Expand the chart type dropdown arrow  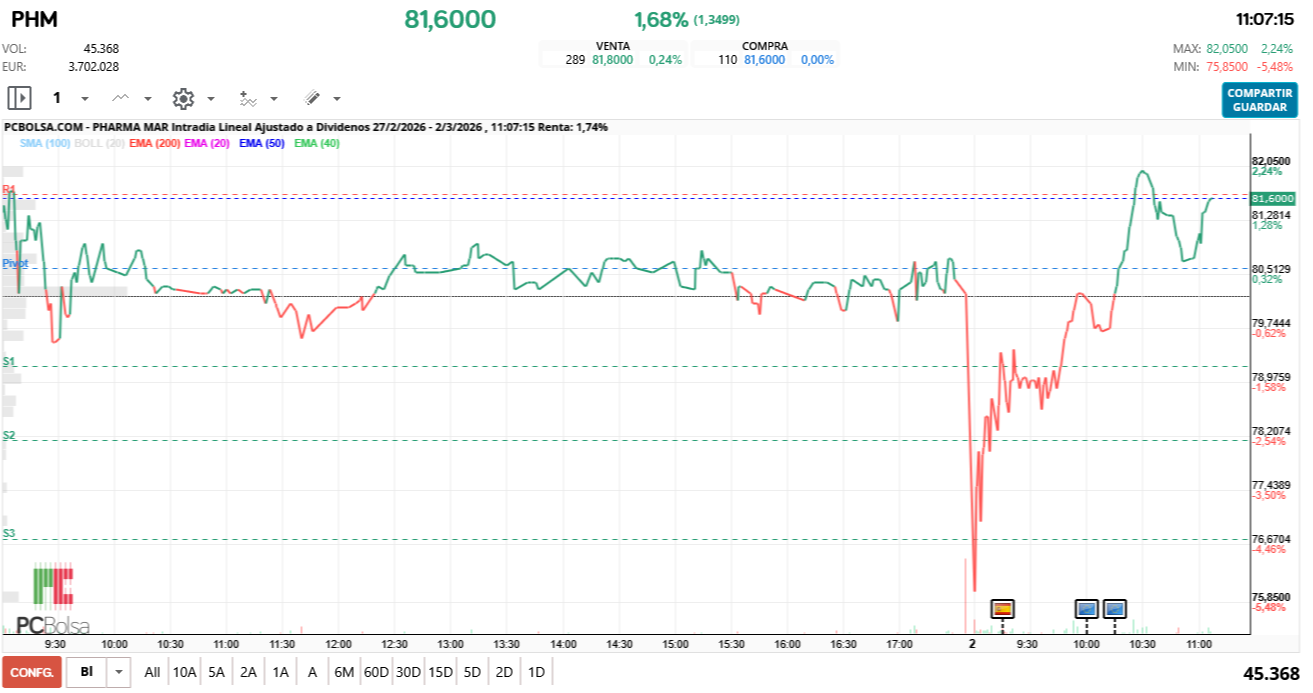point(148,99)
